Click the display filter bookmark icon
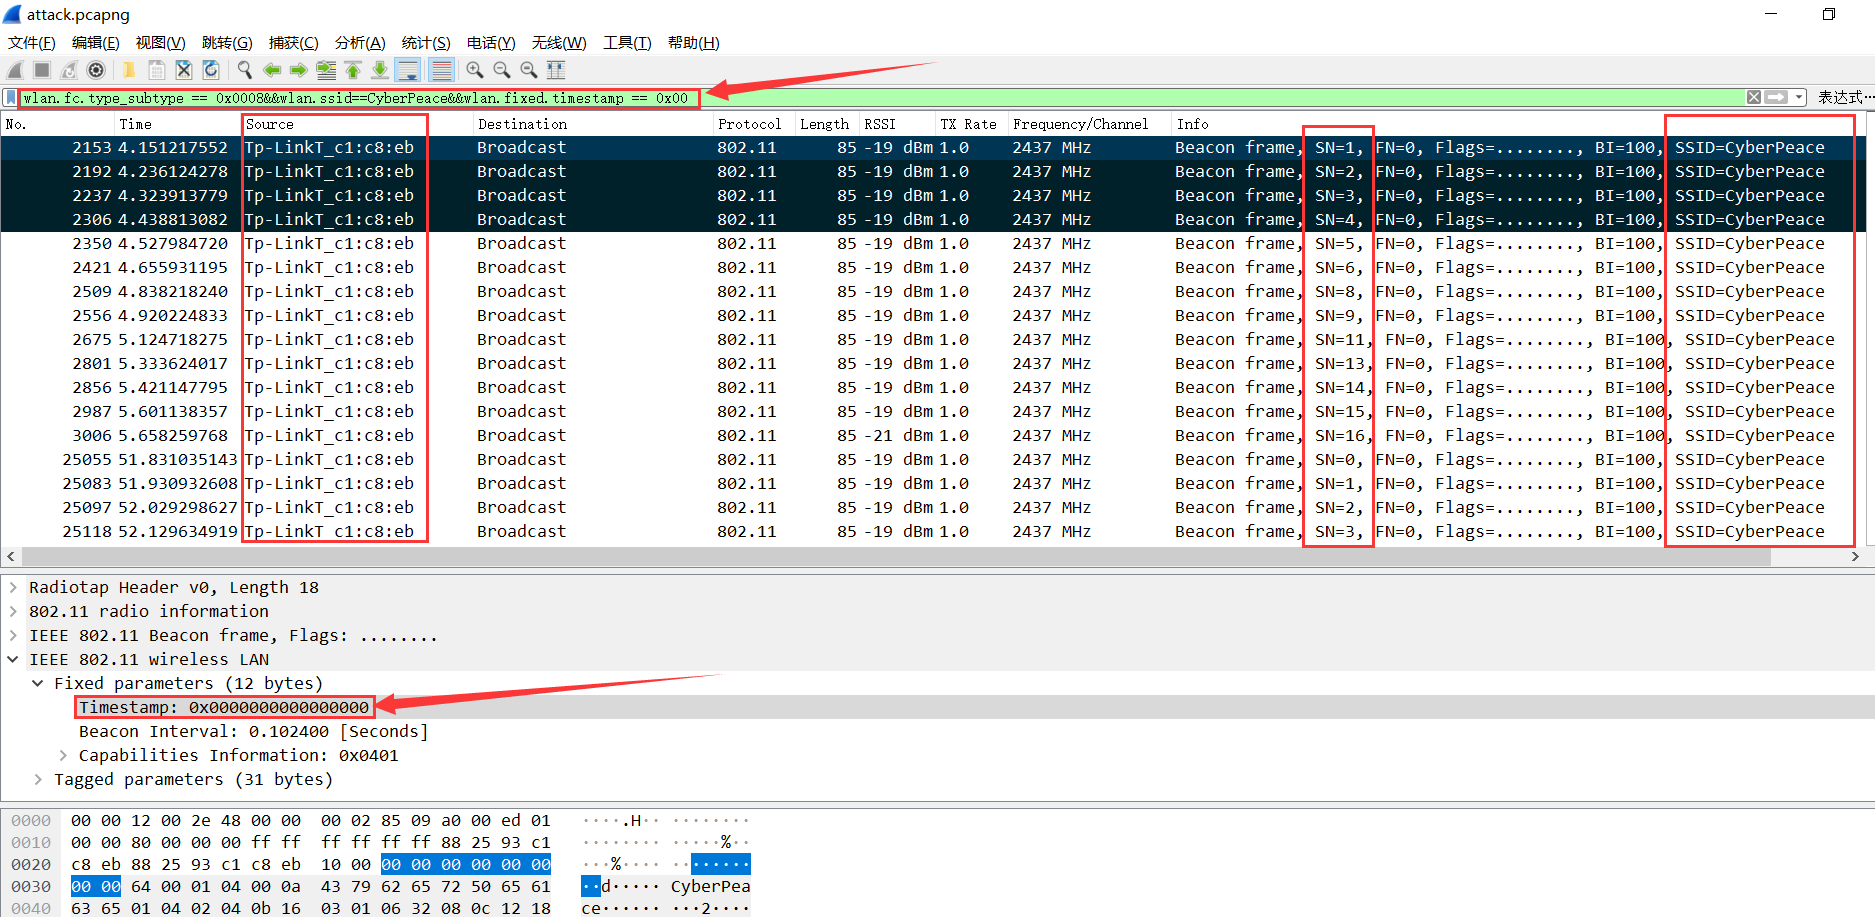This screenshot has height=917, width=1875. [11, 98]
